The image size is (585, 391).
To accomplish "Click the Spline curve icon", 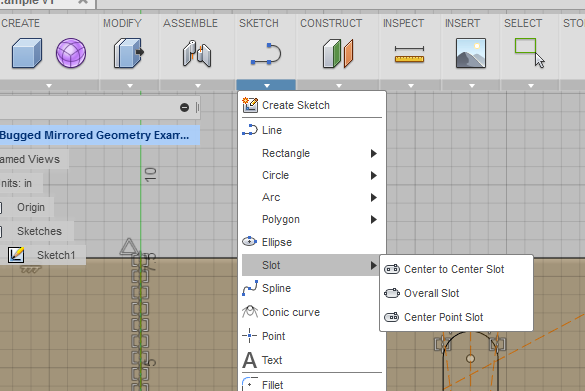I will [250, 288].
